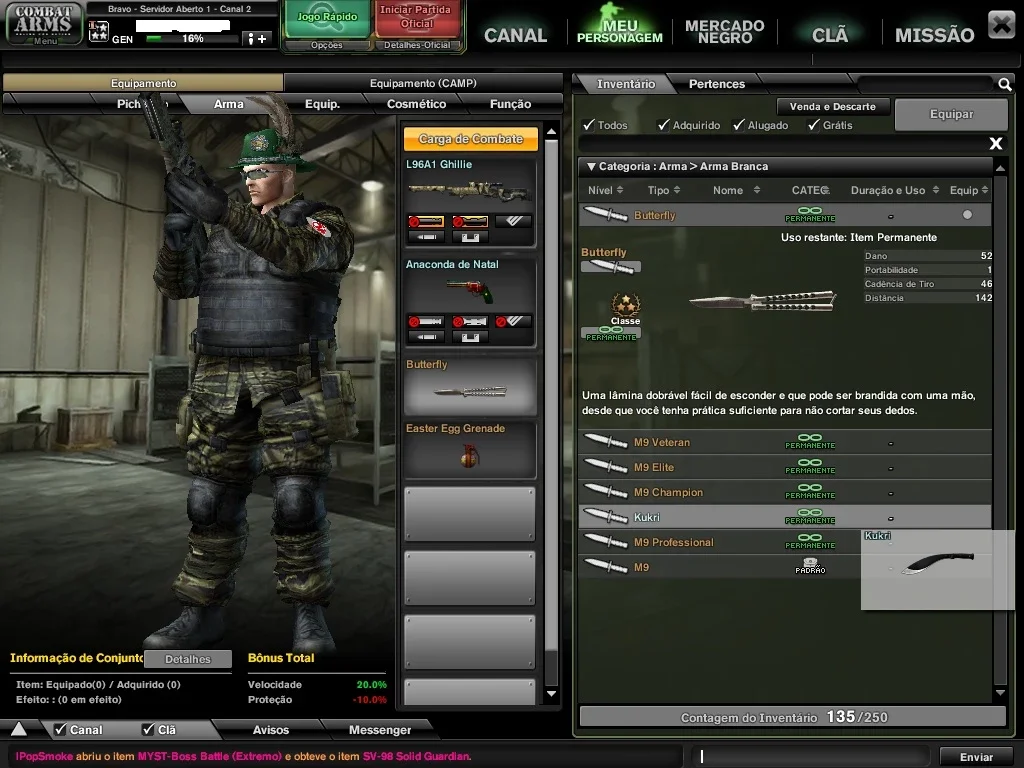Click the Equipar button
The width and height of the screenshot is (1024, 768).
(951, 114)
